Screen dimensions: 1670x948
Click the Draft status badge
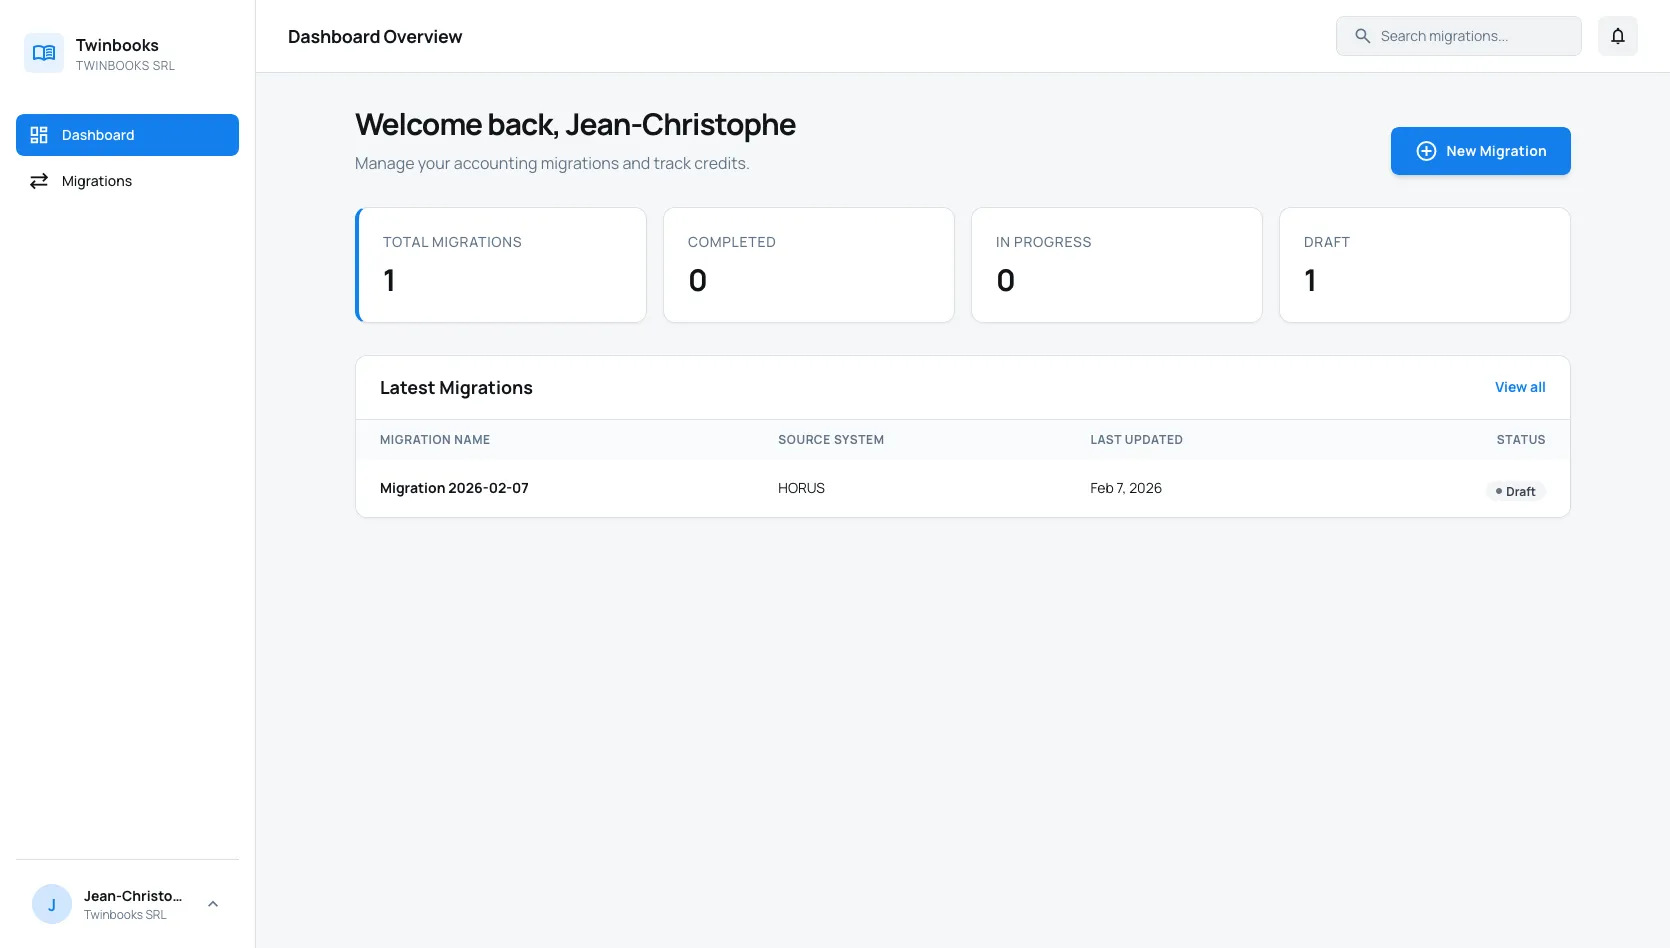1515,491
